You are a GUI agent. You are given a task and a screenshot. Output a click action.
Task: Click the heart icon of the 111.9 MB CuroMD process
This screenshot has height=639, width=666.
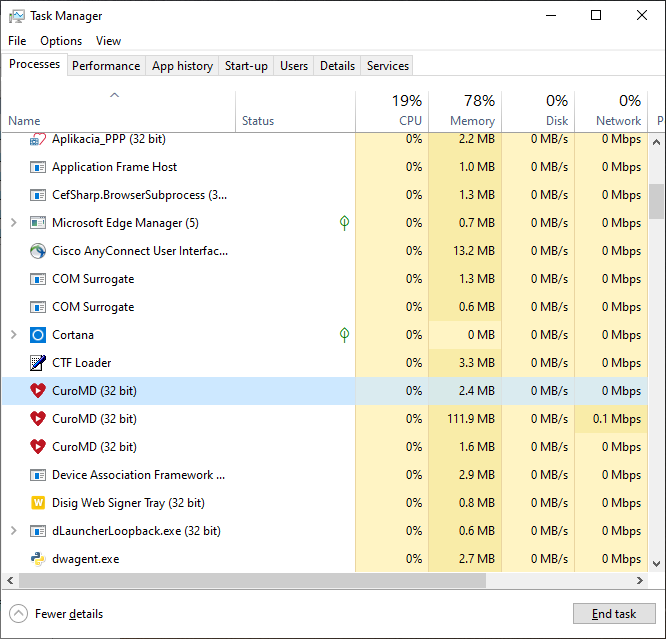38,419
